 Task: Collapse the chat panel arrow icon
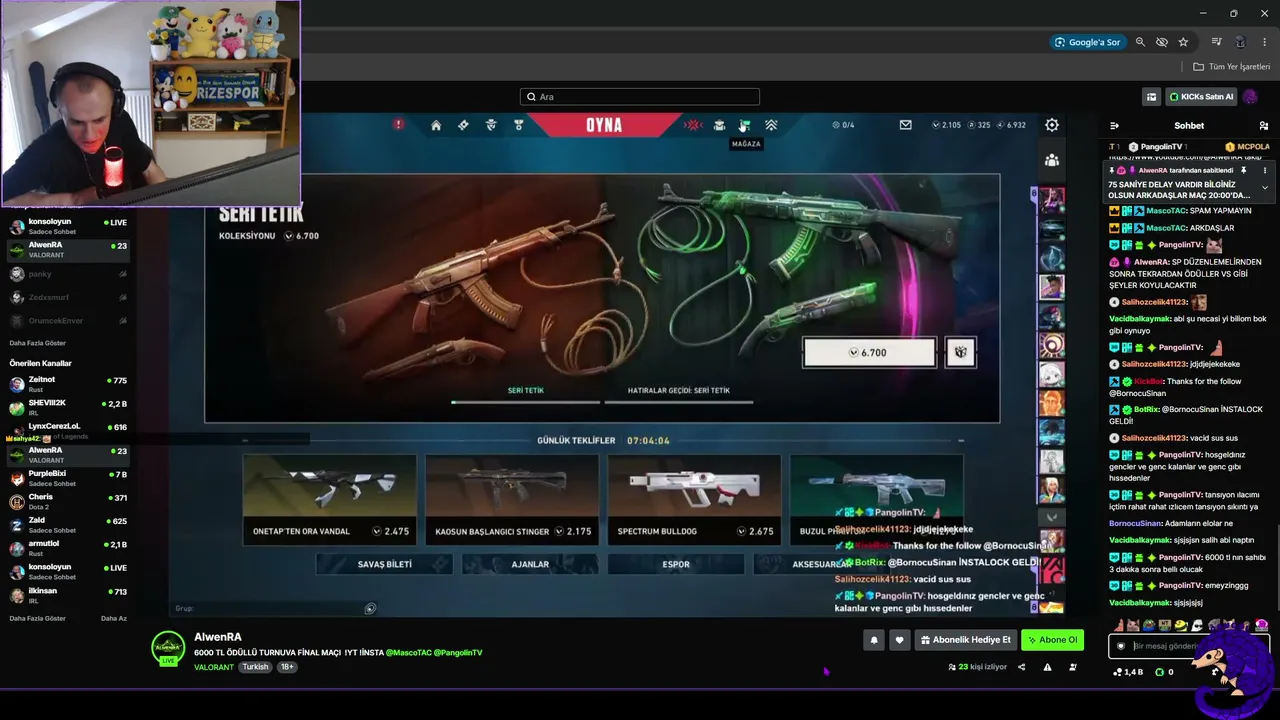point(1114,126)
